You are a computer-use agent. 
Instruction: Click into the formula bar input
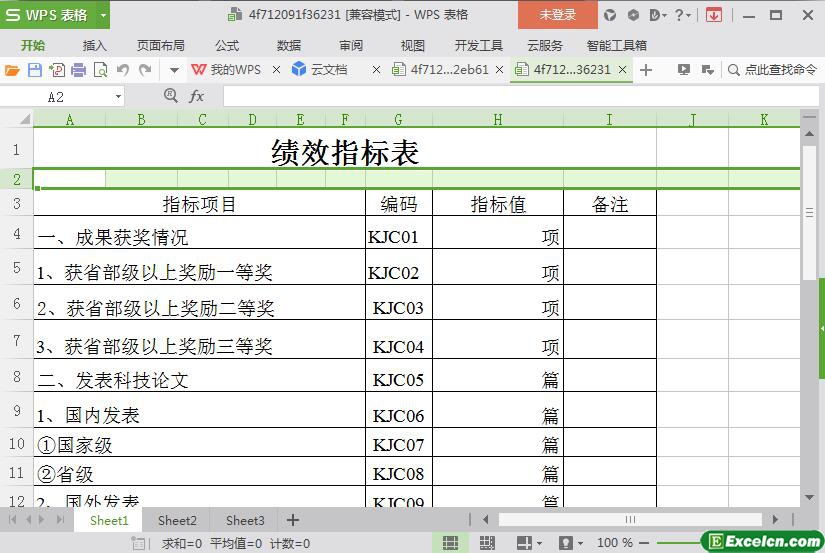click(x=520, y=97)
